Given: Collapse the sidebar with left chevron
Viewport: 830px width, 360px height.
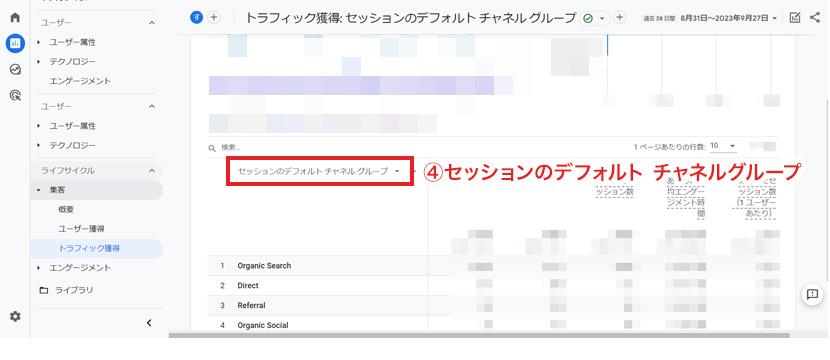Looking at the screenshot, I should click(149, 323).
